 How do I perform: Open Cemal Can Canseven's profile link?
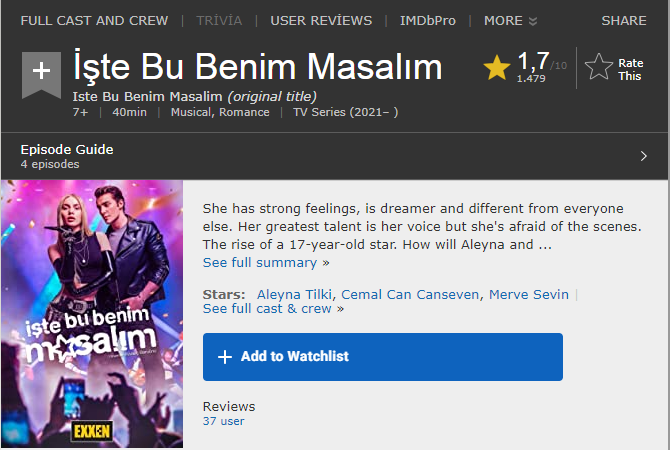tap(411, 294)
